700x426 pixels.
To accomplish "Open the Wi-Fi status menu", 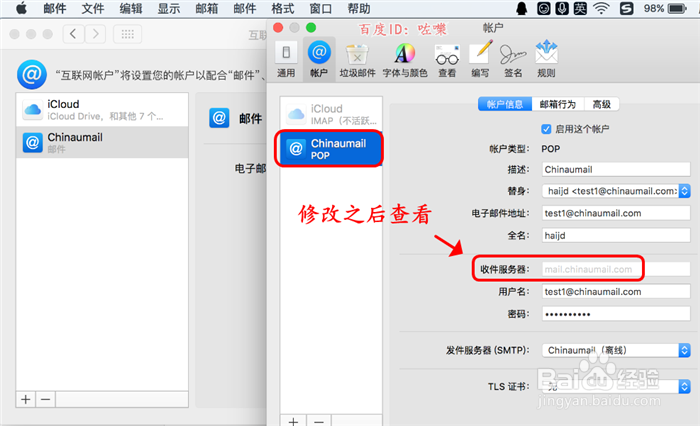I will (601, 8).
